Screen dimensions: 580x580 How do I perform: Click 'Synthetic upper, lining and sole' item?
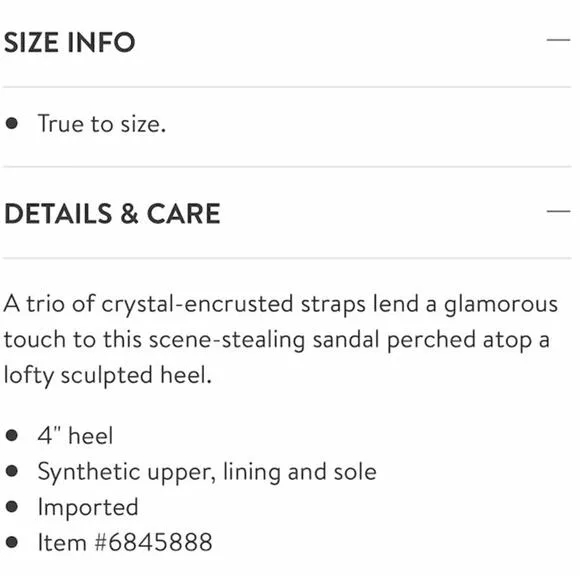[207, 472]
